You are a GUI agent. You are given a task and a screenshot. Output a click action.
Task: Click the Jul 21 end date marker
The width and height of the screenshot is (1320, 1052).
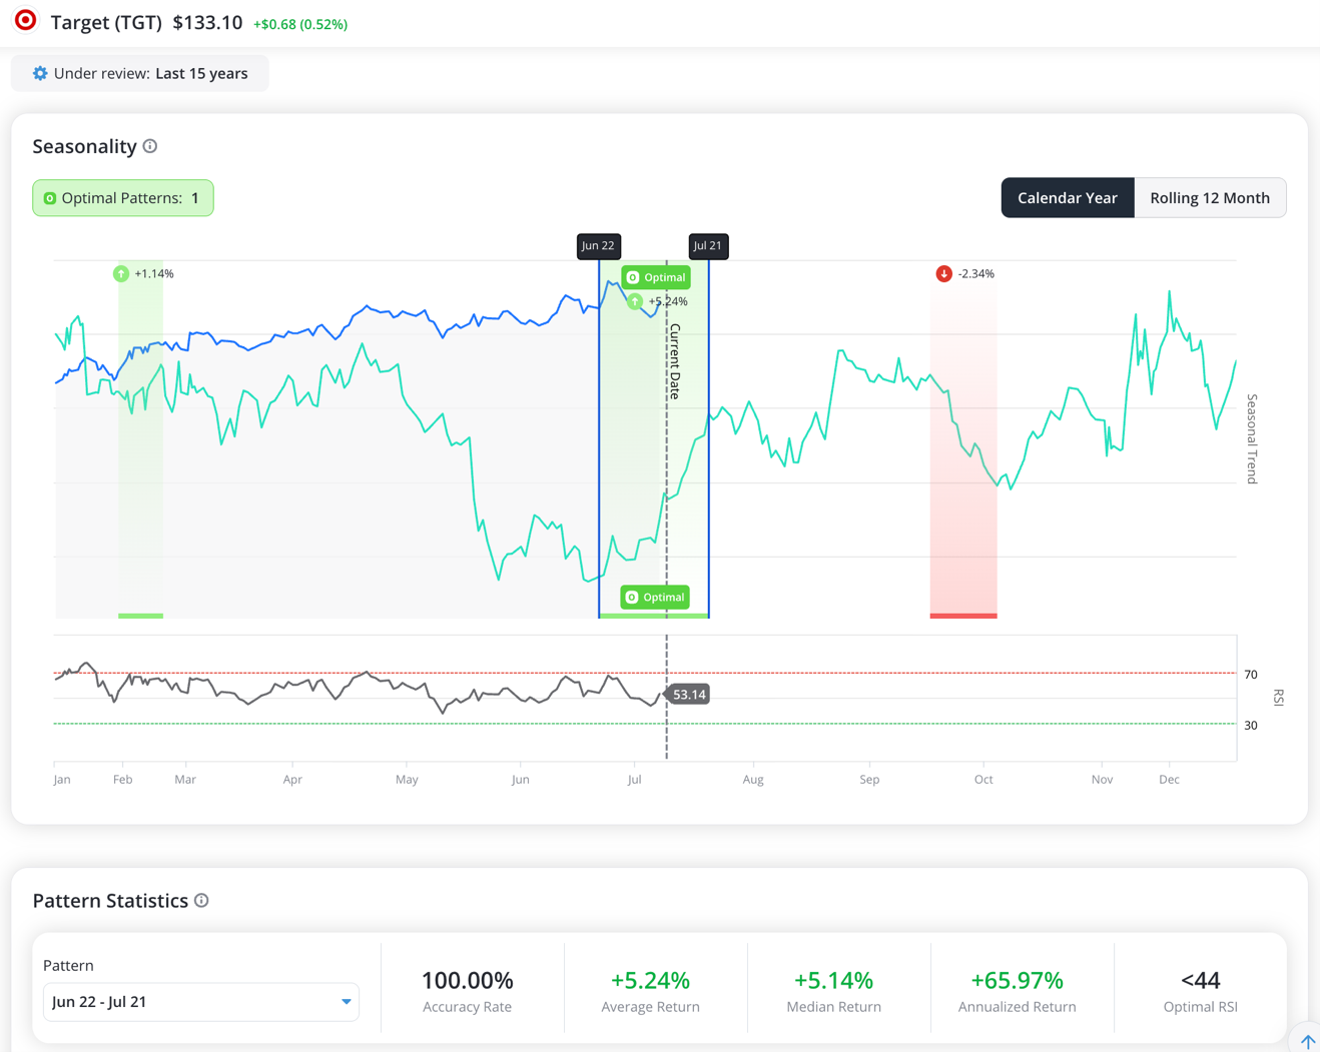point(708,246)
